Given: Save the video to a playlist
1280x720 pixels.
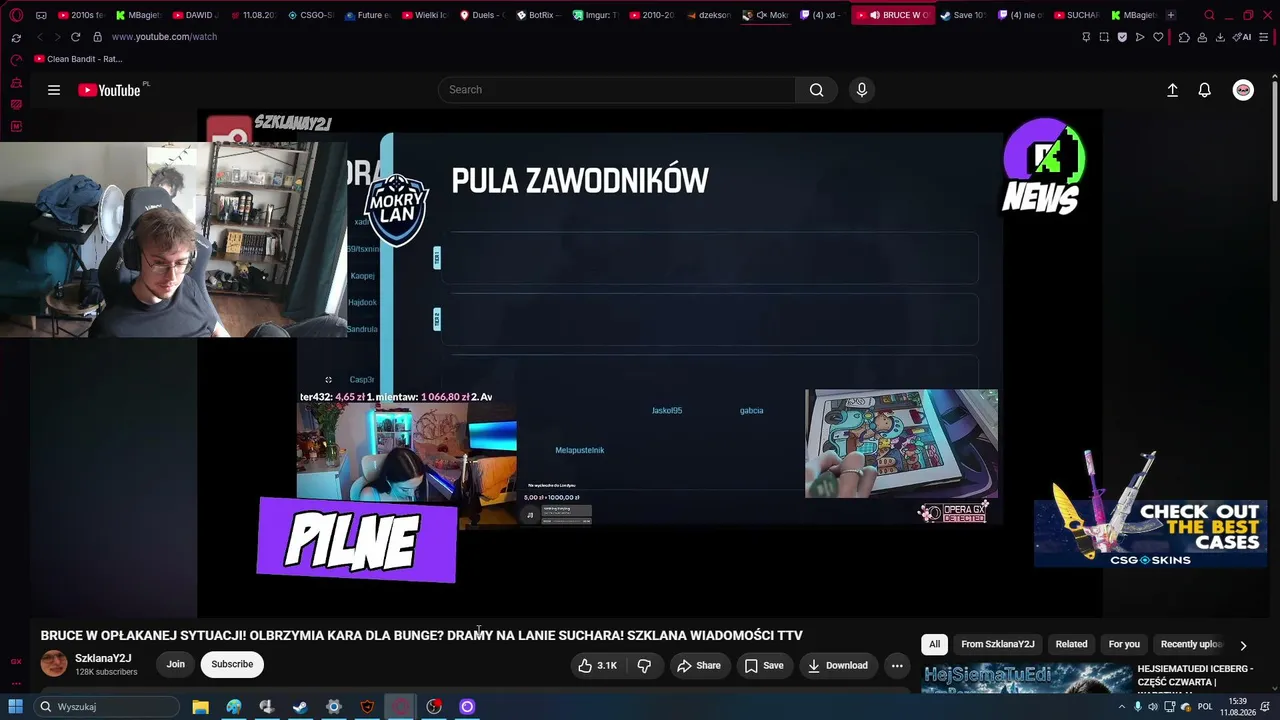Looking at the screenshot, I should 764,665.
